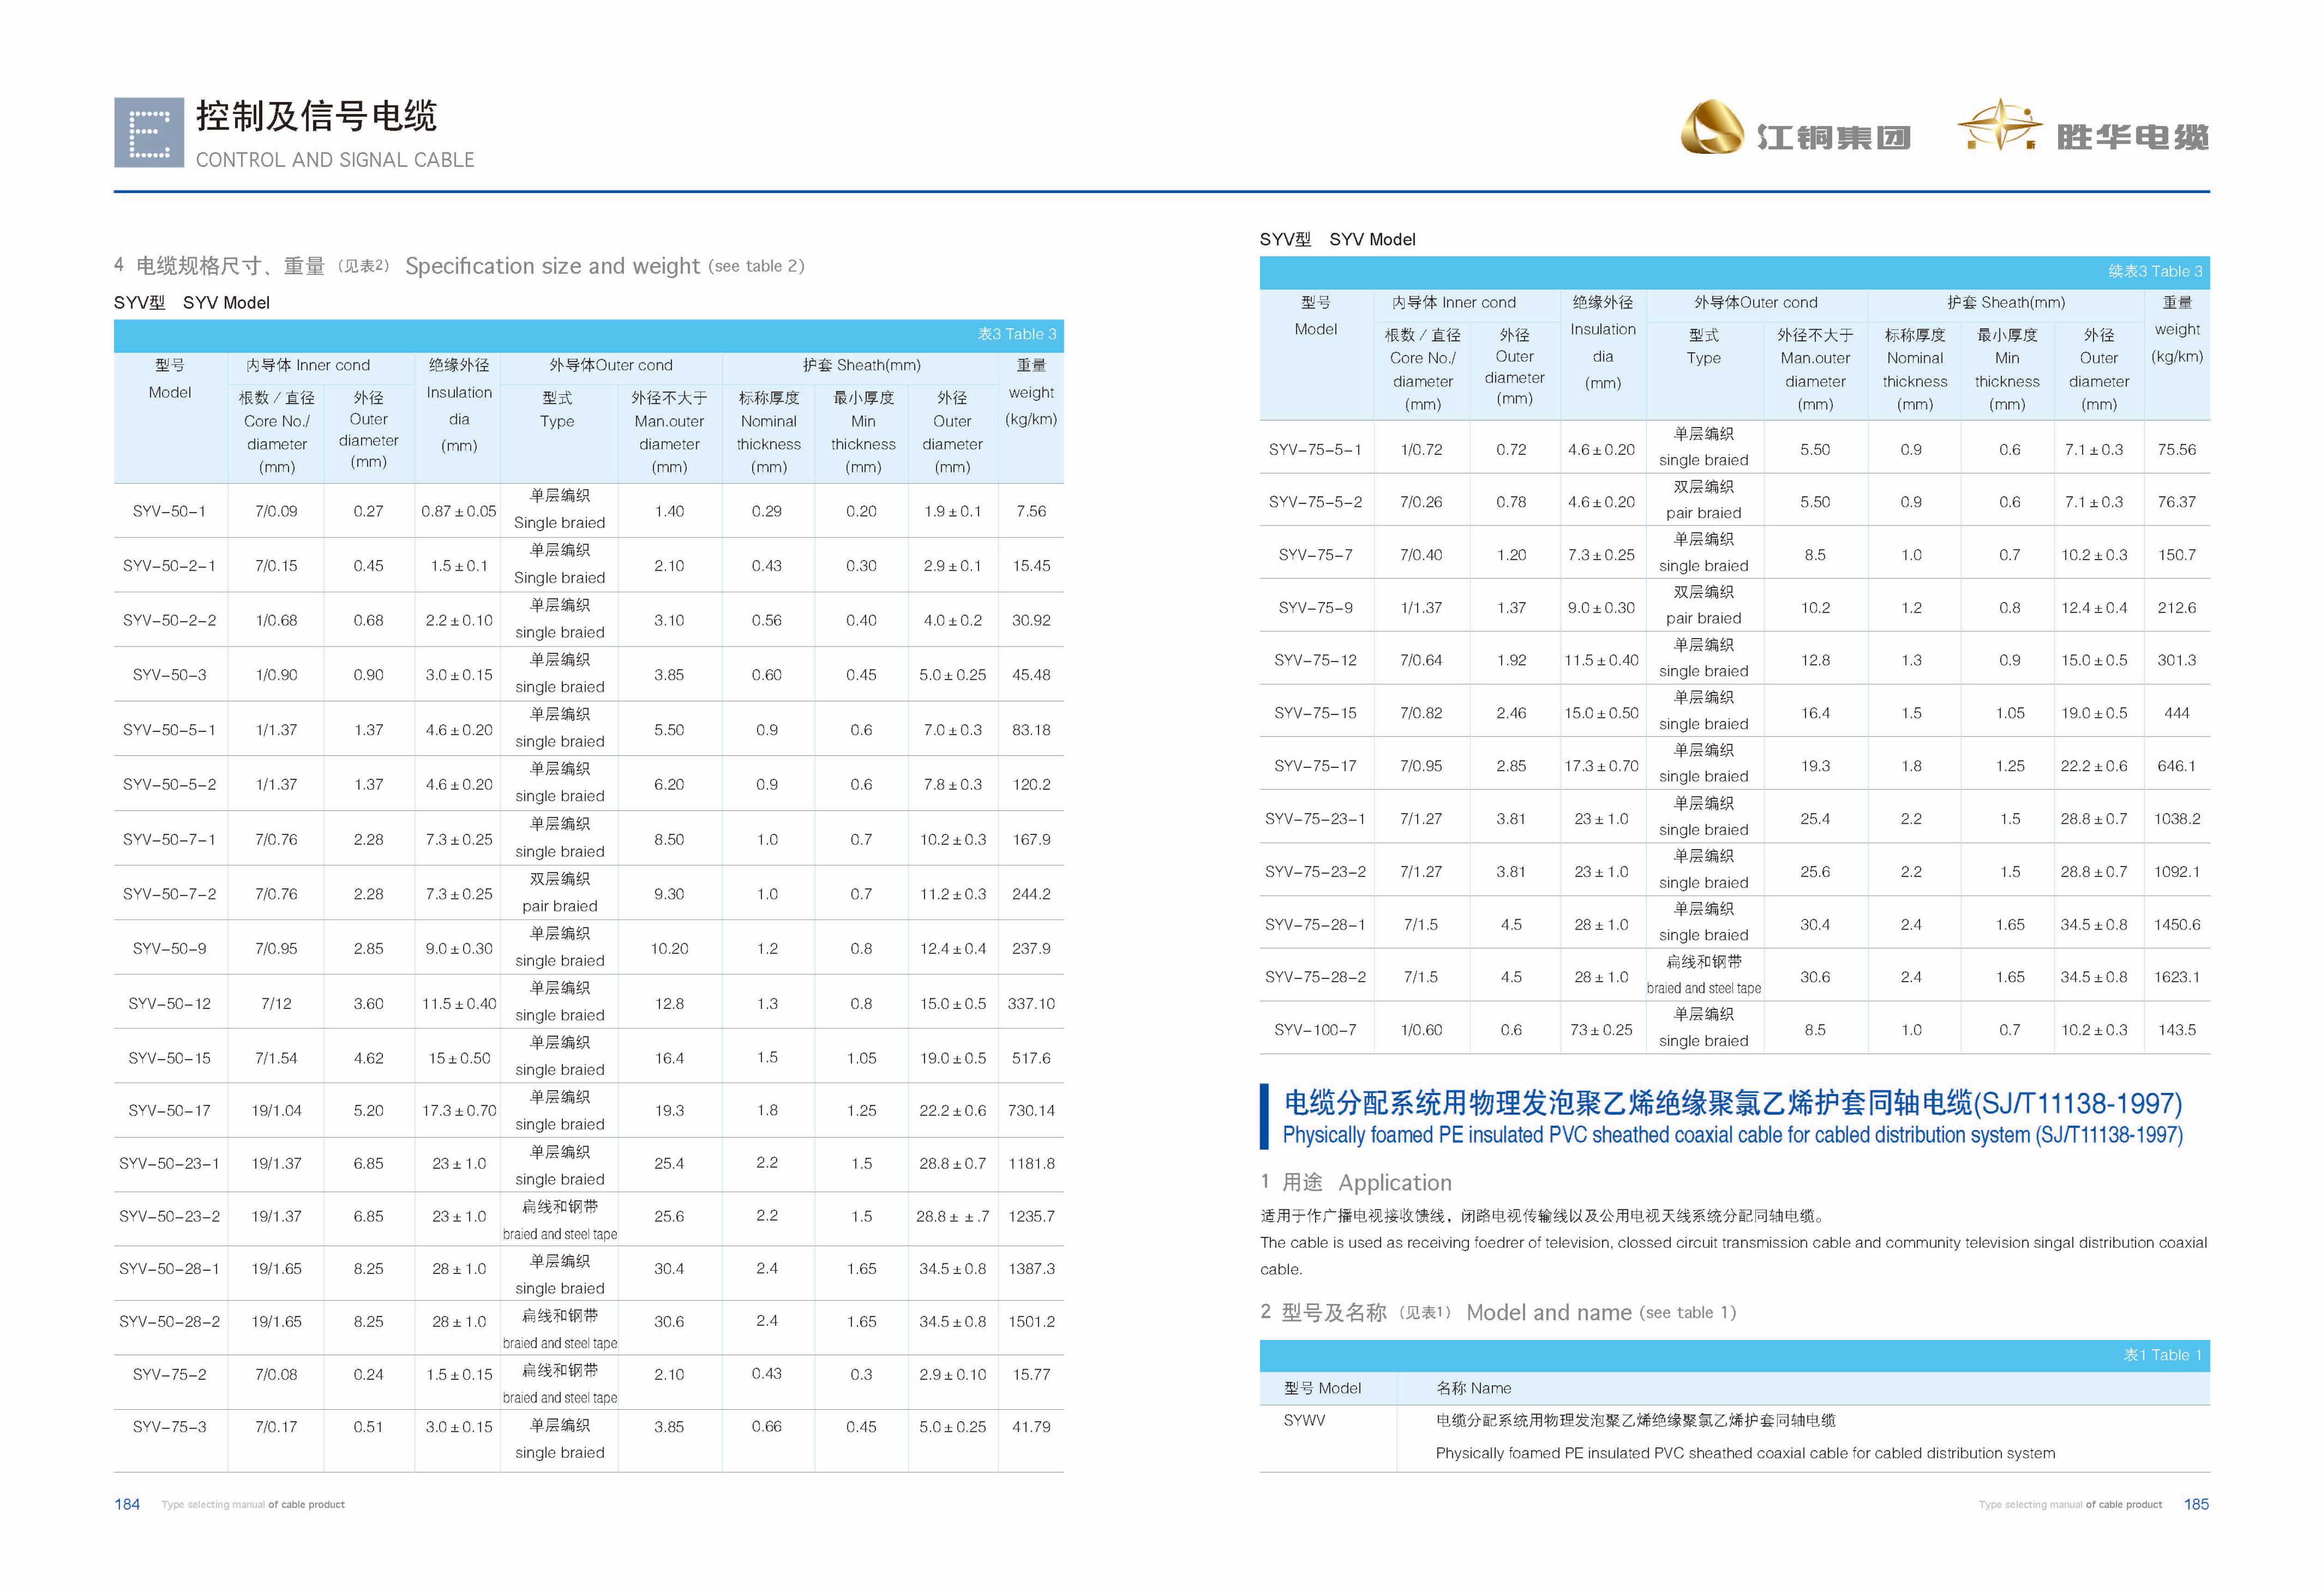Click insulation value 0.87±0.05
This screenshot has height=1587, width=2324.
[459, 511]
